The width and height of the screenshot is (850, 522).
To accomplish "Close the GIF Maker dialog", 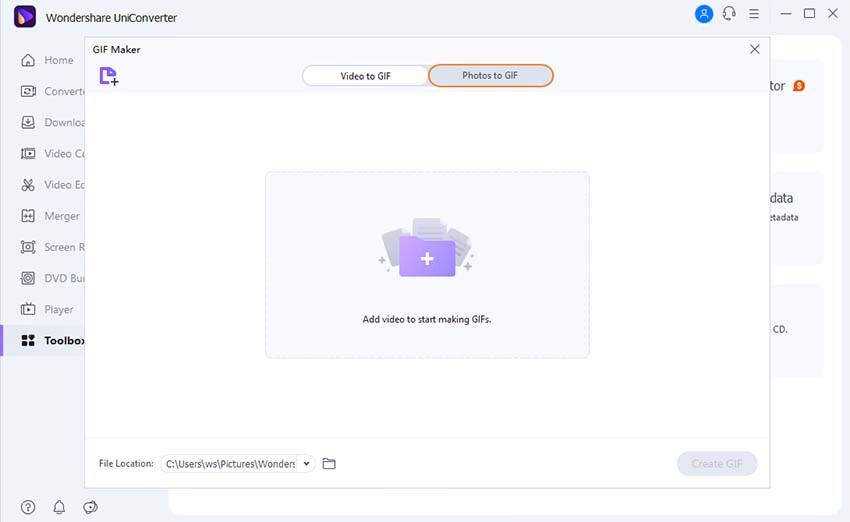I will (x=755, y=49).
